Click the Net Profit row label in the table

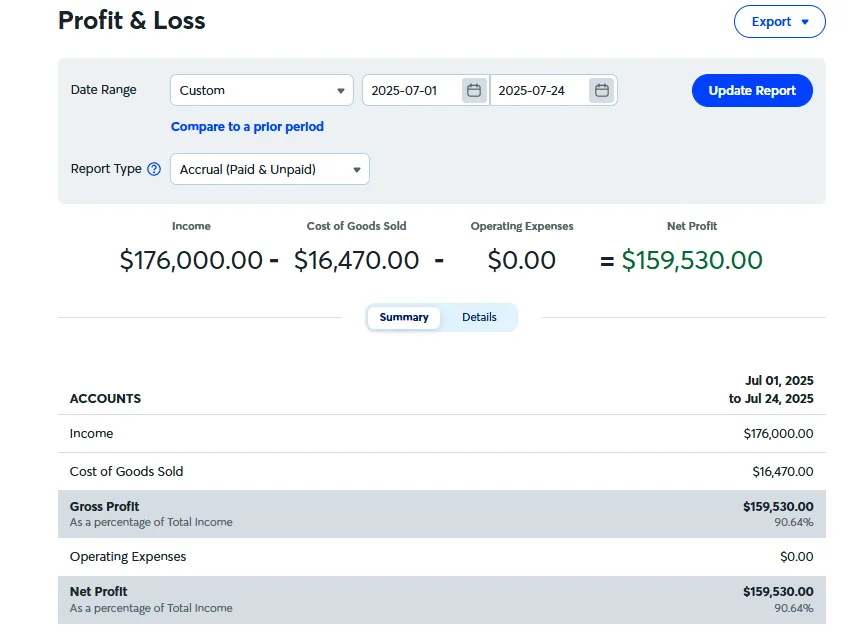99,592
